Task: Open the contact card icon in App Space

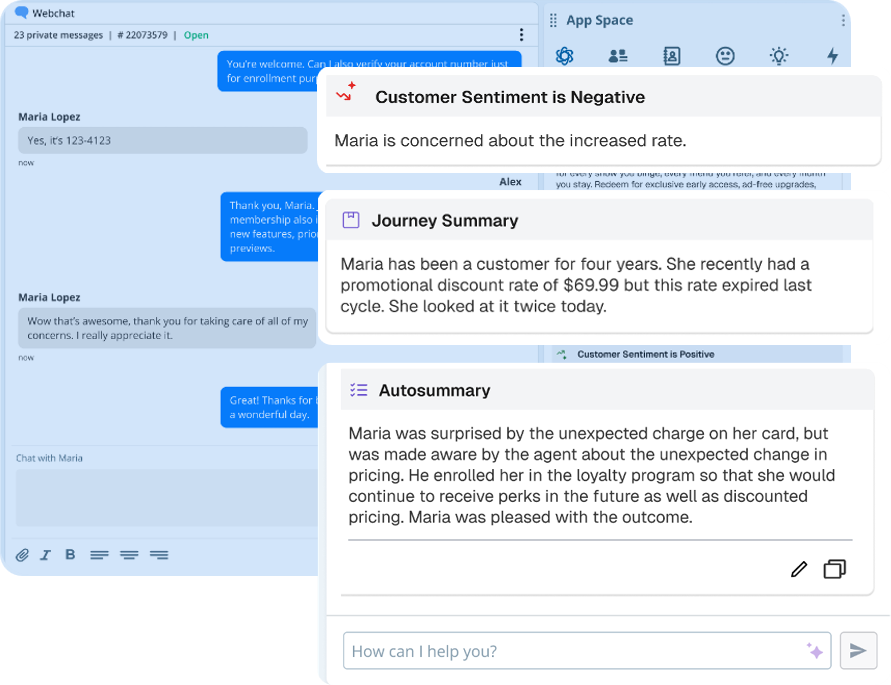Action: coord(672,56)
